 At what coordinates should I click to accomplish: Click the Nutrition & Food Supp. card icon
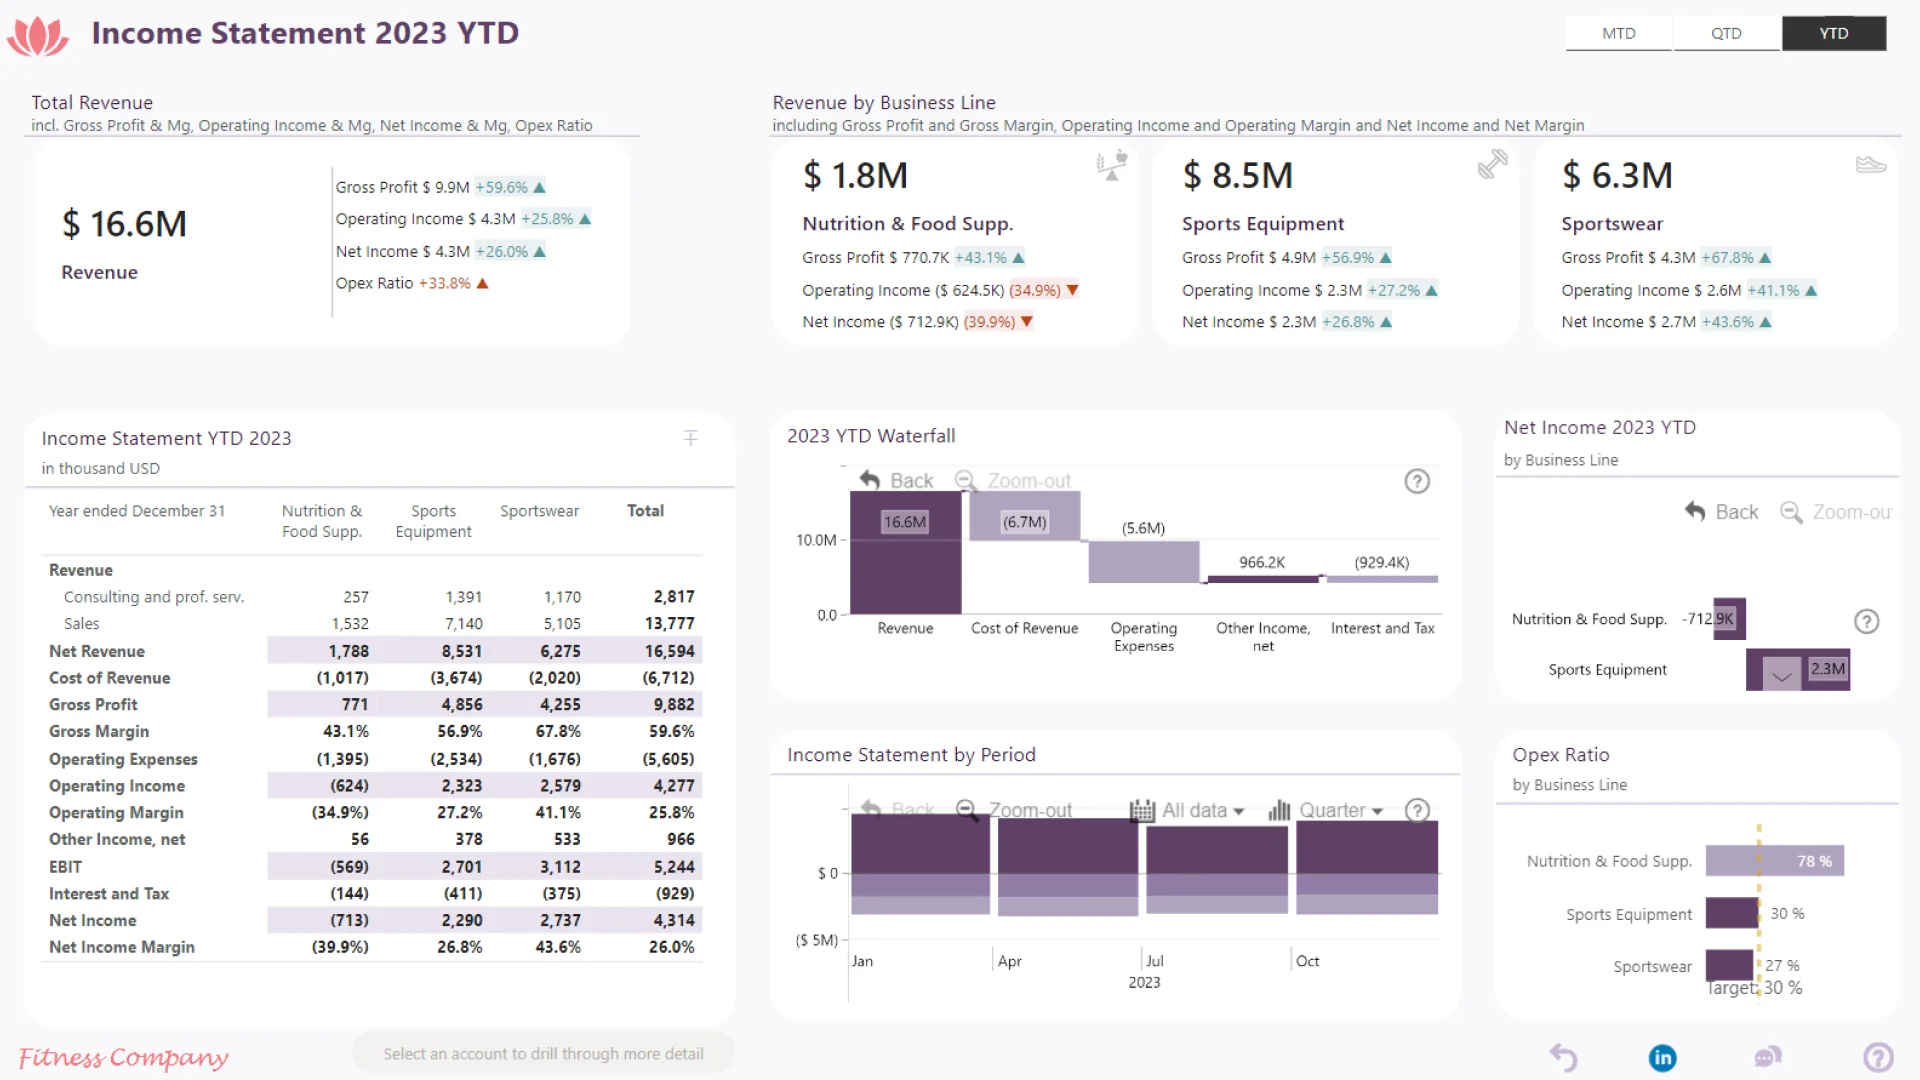1111,165
